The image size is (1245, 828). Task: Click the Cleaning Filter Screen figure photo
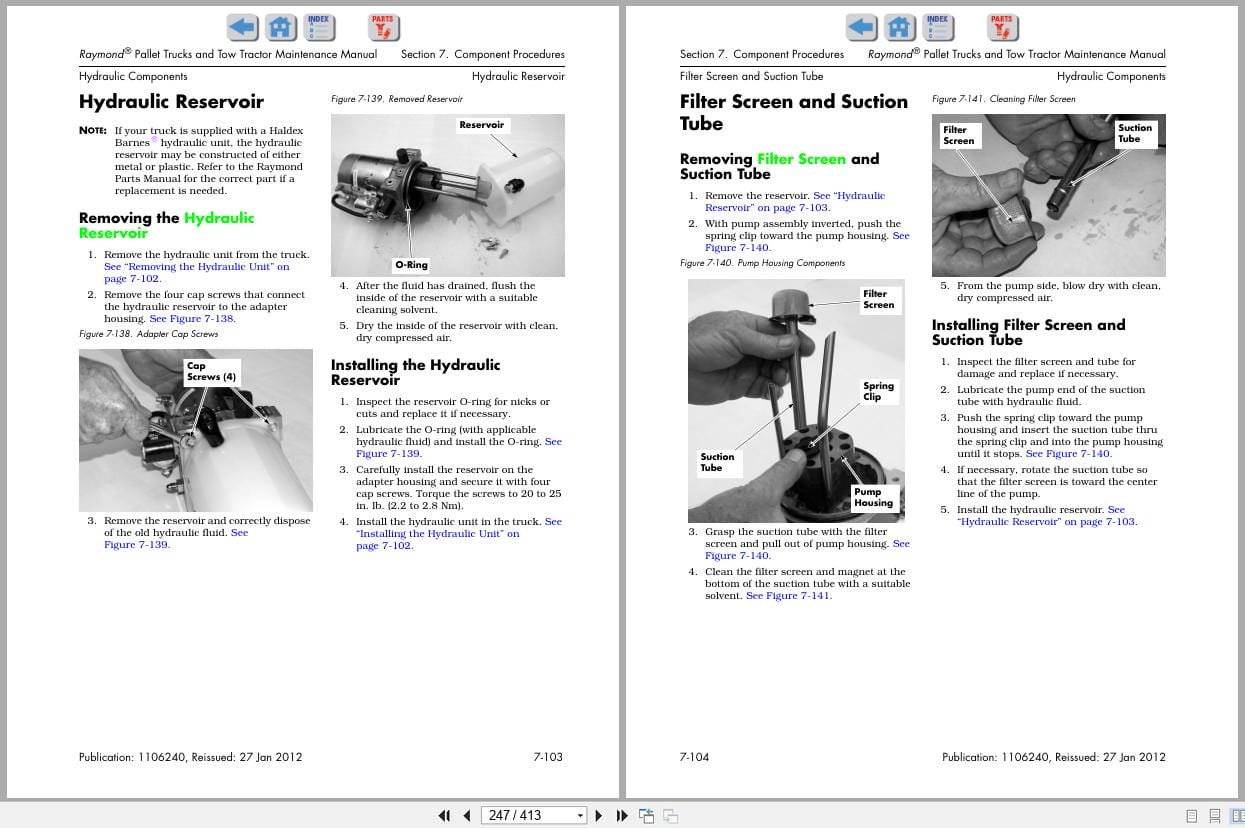pyautogui.click(x=1048, y=195)
